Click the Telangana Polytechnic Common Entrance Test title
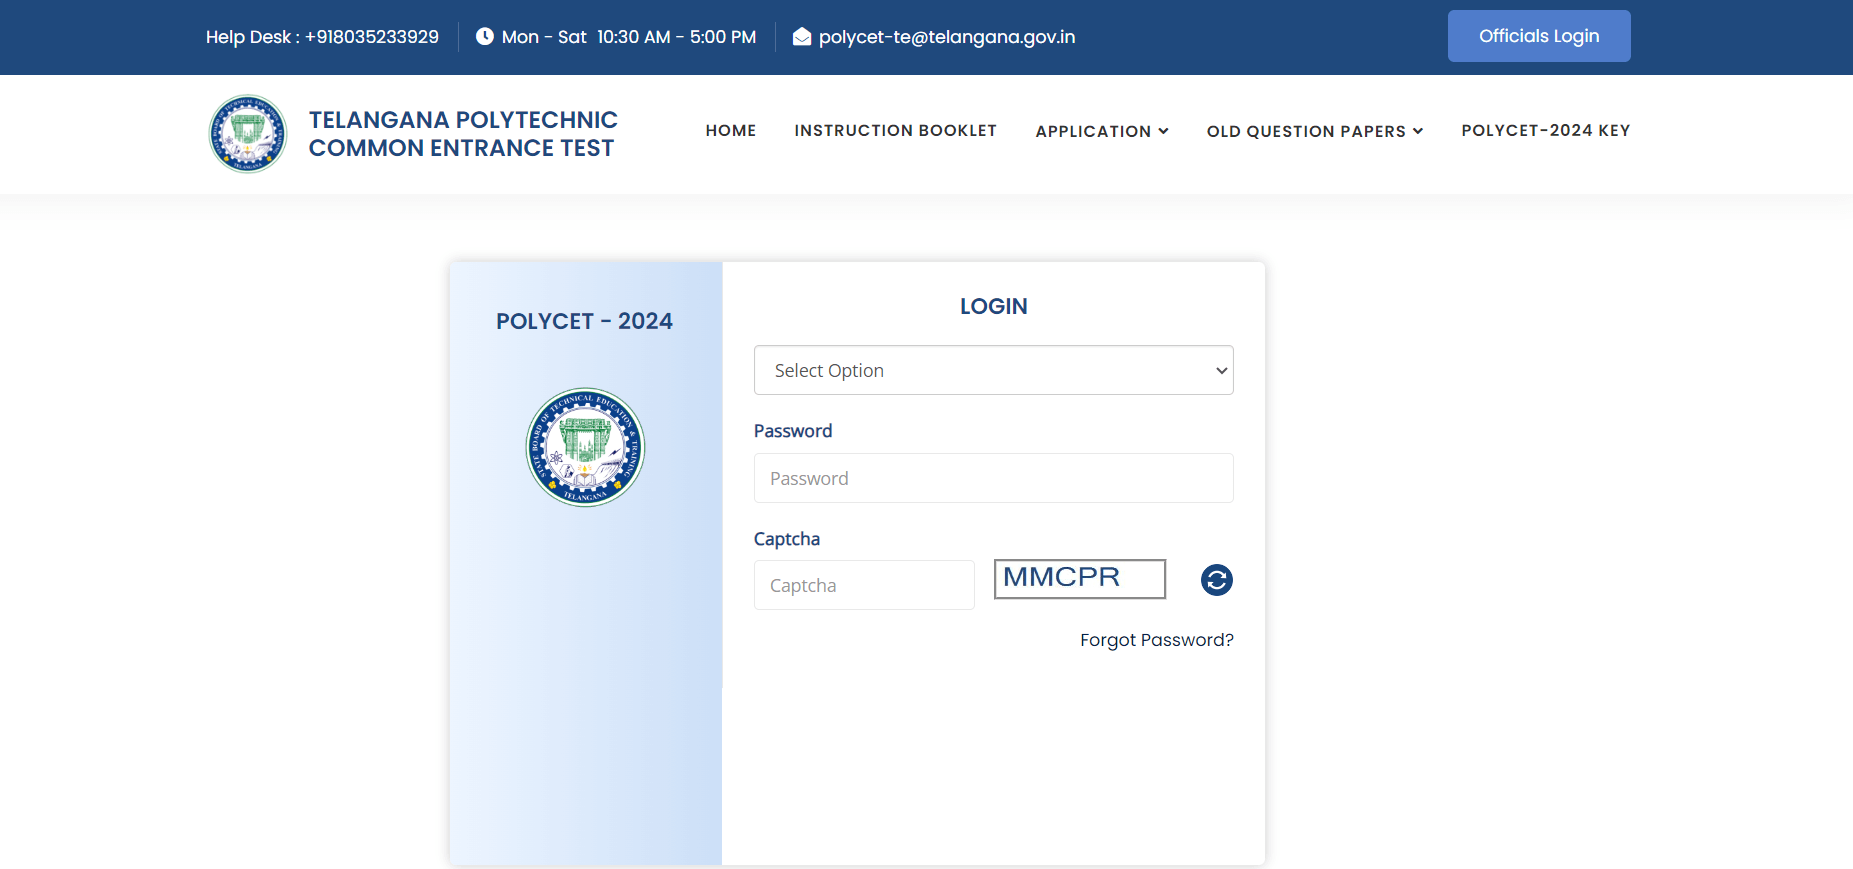Viewport: 1853px width, 869px height. pyautogui.click(x=463, y=134)
